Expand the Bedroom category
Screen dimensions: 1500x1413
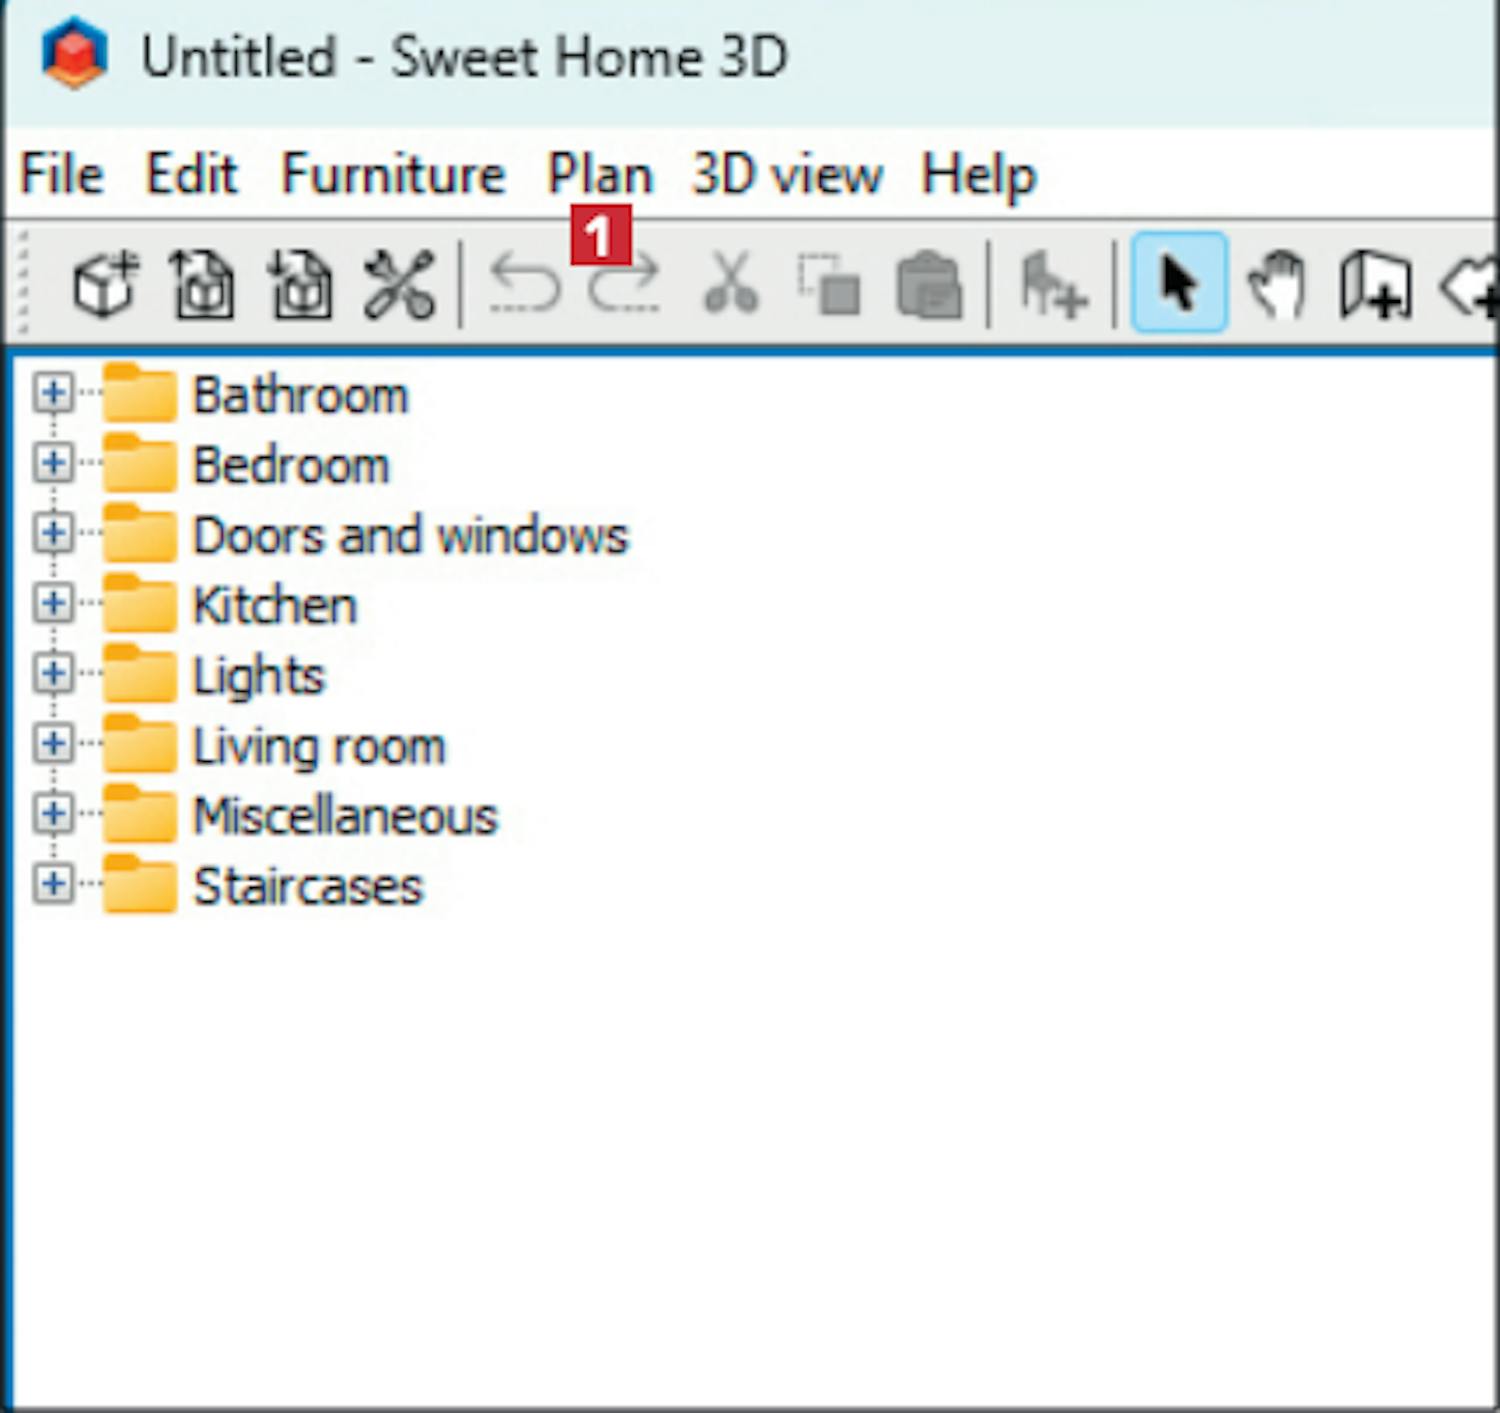[x=53, y=463]
